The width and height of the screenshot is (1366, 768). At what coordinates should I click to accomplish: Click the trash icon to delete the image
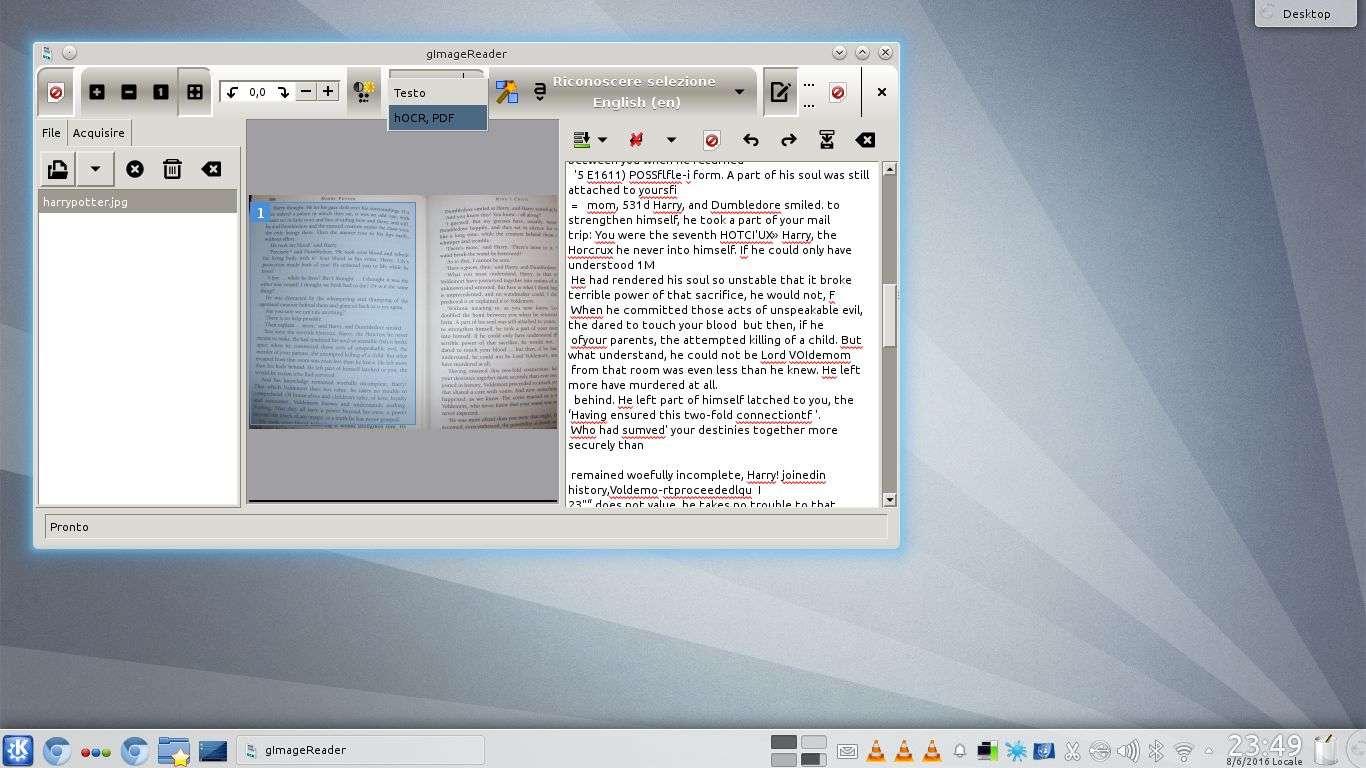tap(172, 169)
